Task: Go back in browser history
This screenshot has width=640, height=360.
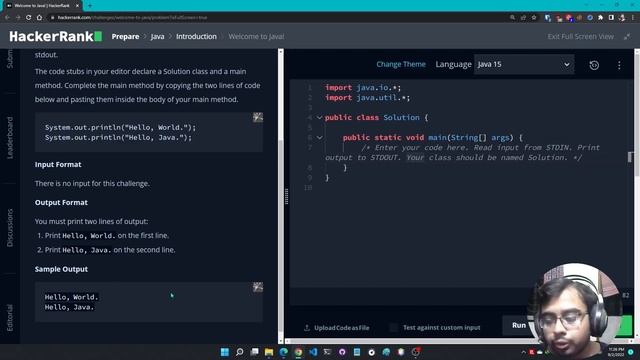Action: click(7, 18)
